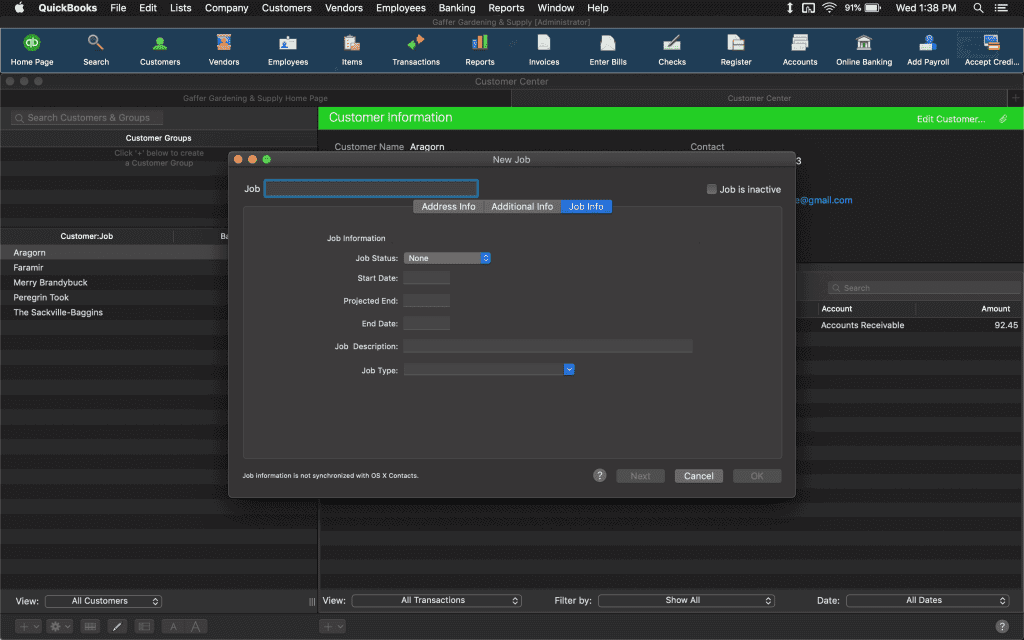Click the Search magnifier toolbar icon

pos(96,50)
